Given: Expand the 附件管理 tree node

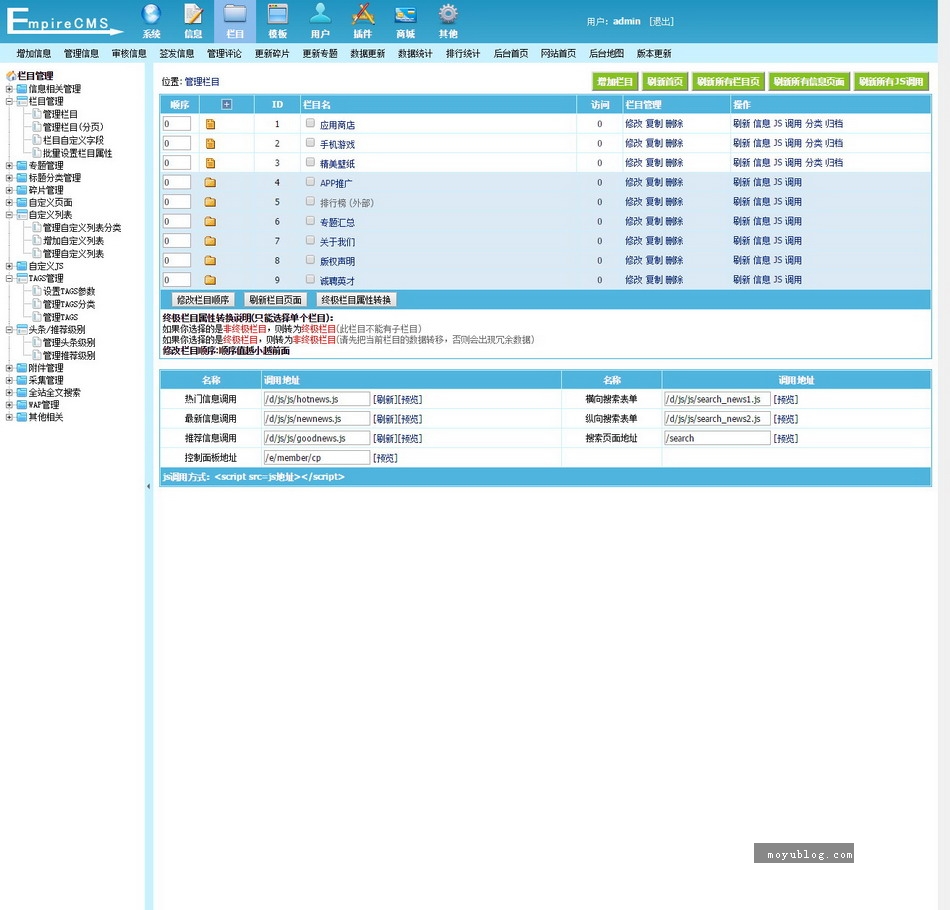Looking at the screenshot, I should pyautogui.click(x=9, y=368).
